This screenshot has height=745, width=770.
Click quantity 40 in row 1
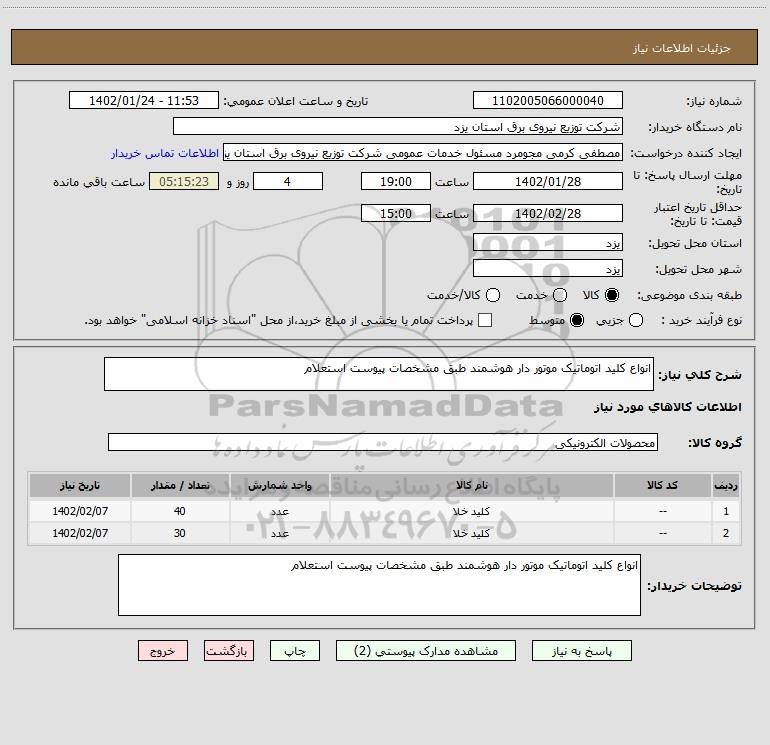pyautogui.click(x=180, y=511)
